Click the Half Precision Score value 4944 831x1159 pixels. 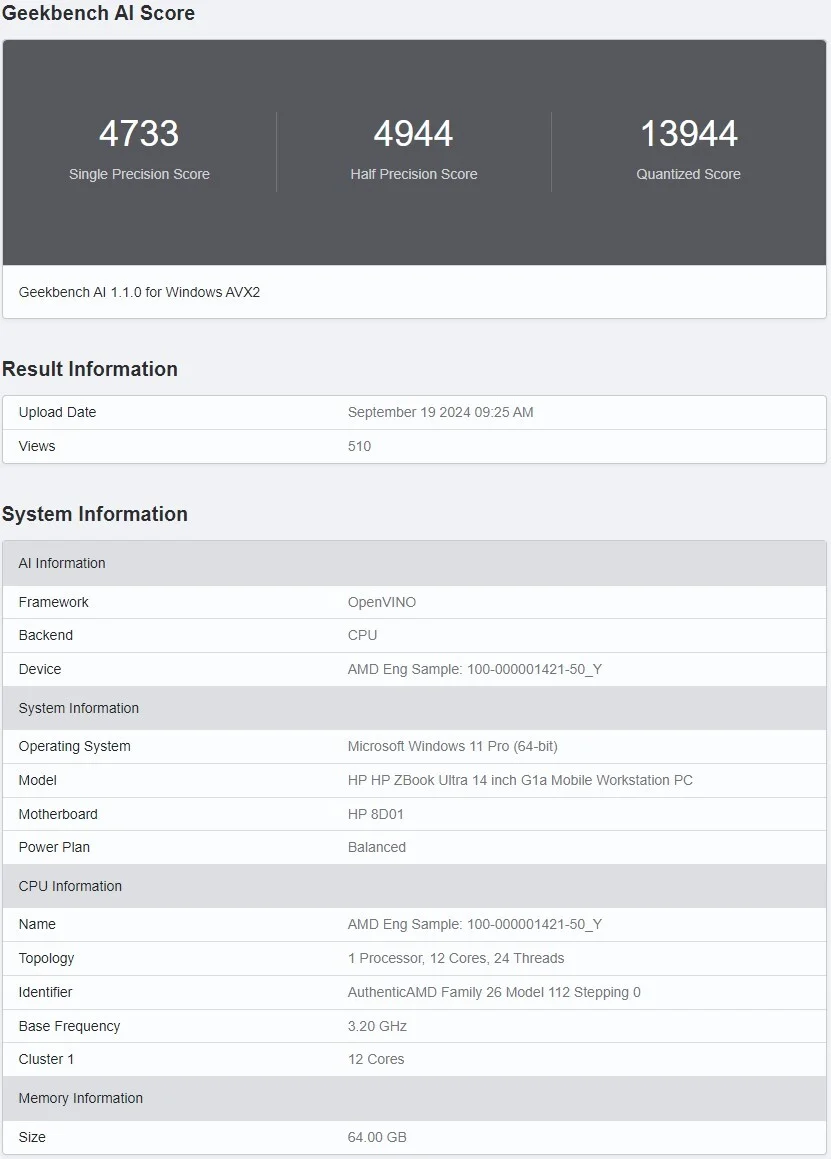(414, 133)
